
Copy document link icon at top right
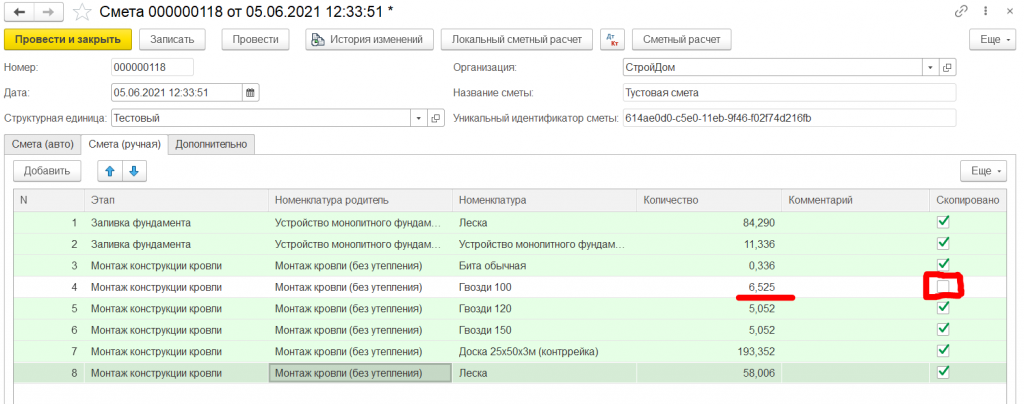962,12
